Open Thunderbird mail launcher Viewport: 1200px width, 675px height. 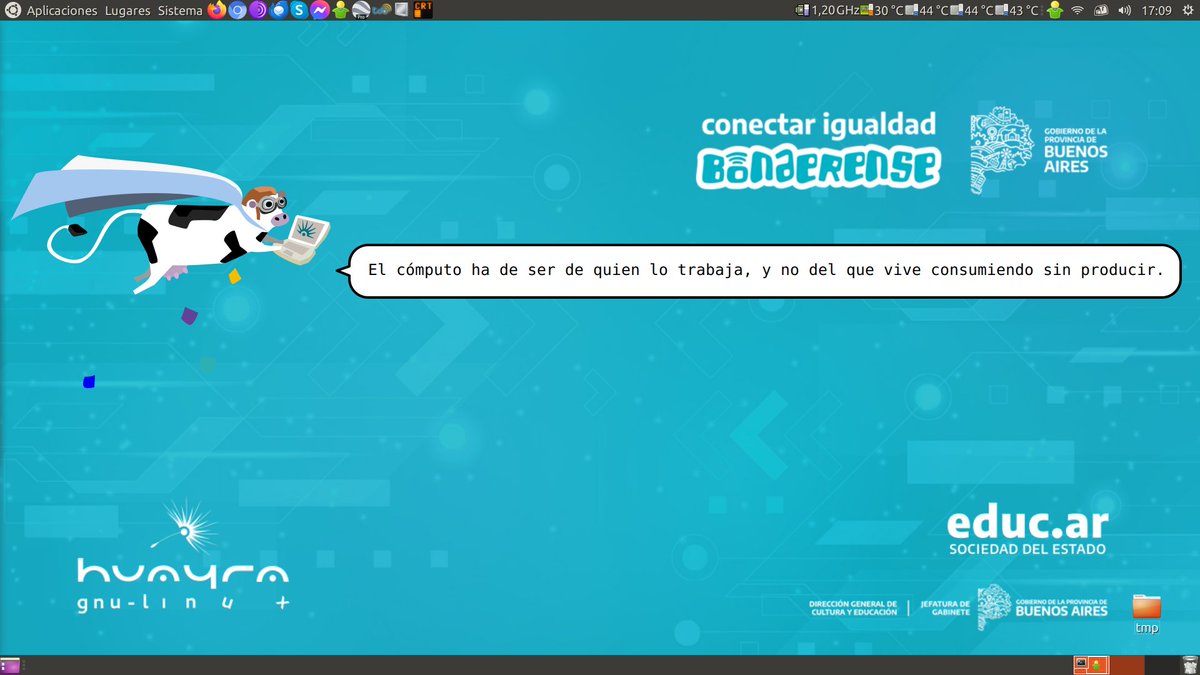click(x=278, y=11)
